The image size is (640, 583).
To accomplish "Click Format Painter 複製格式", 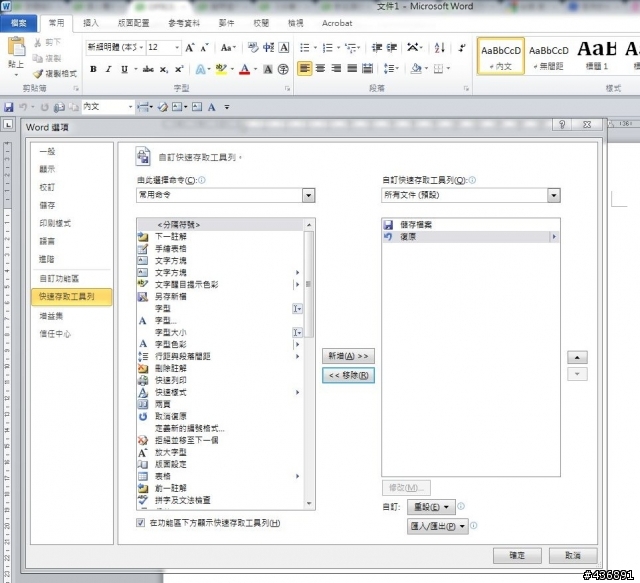I will pos(55,74).
